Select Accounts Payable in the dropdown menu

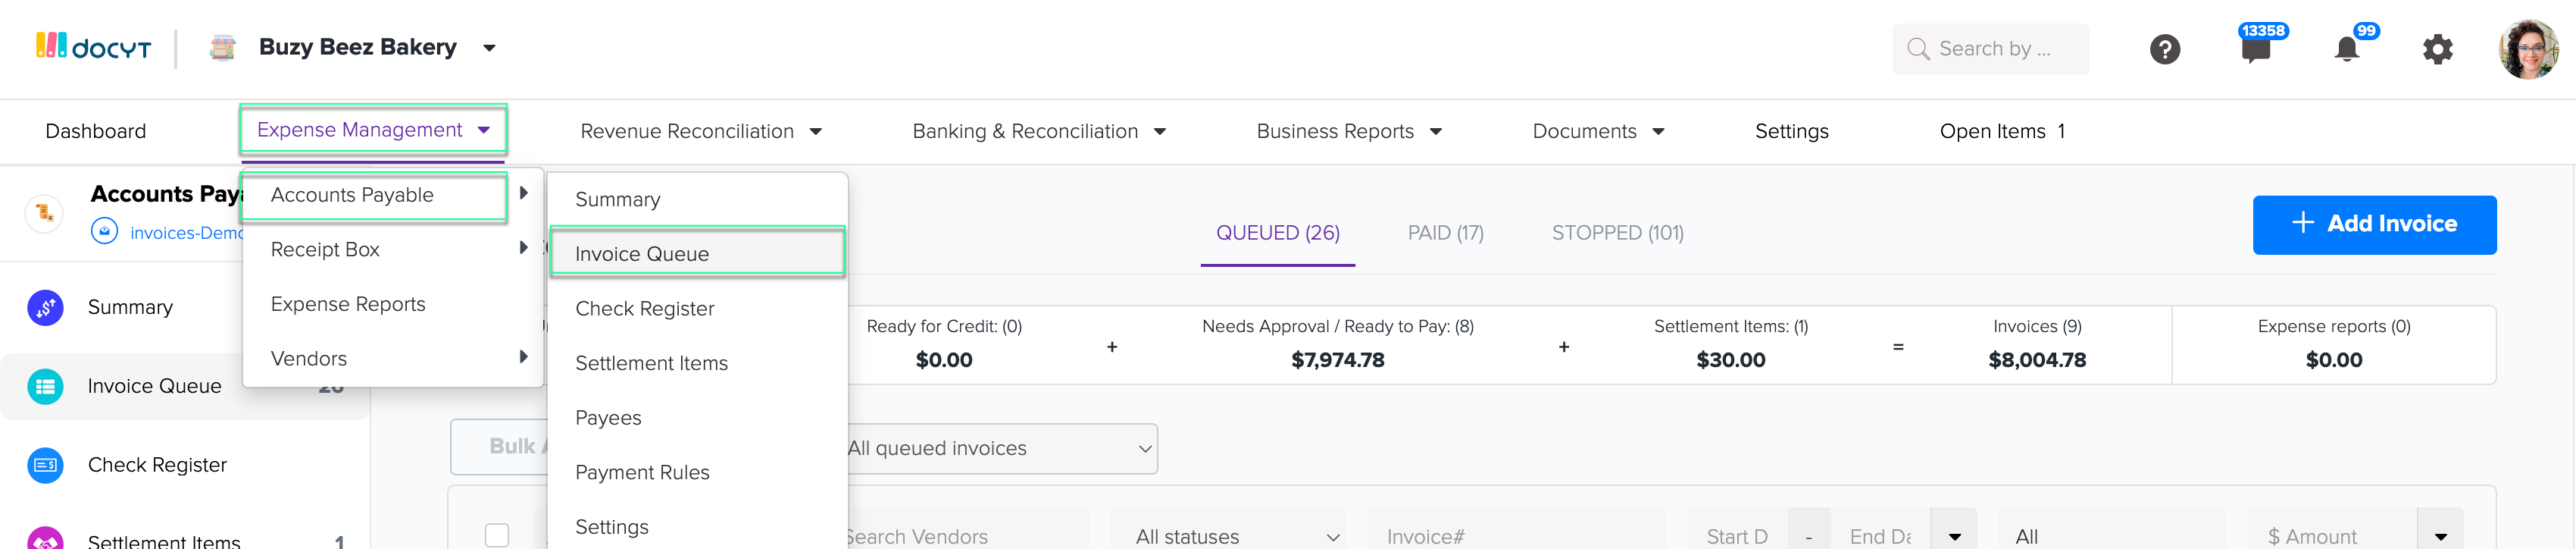pos(375,195)
